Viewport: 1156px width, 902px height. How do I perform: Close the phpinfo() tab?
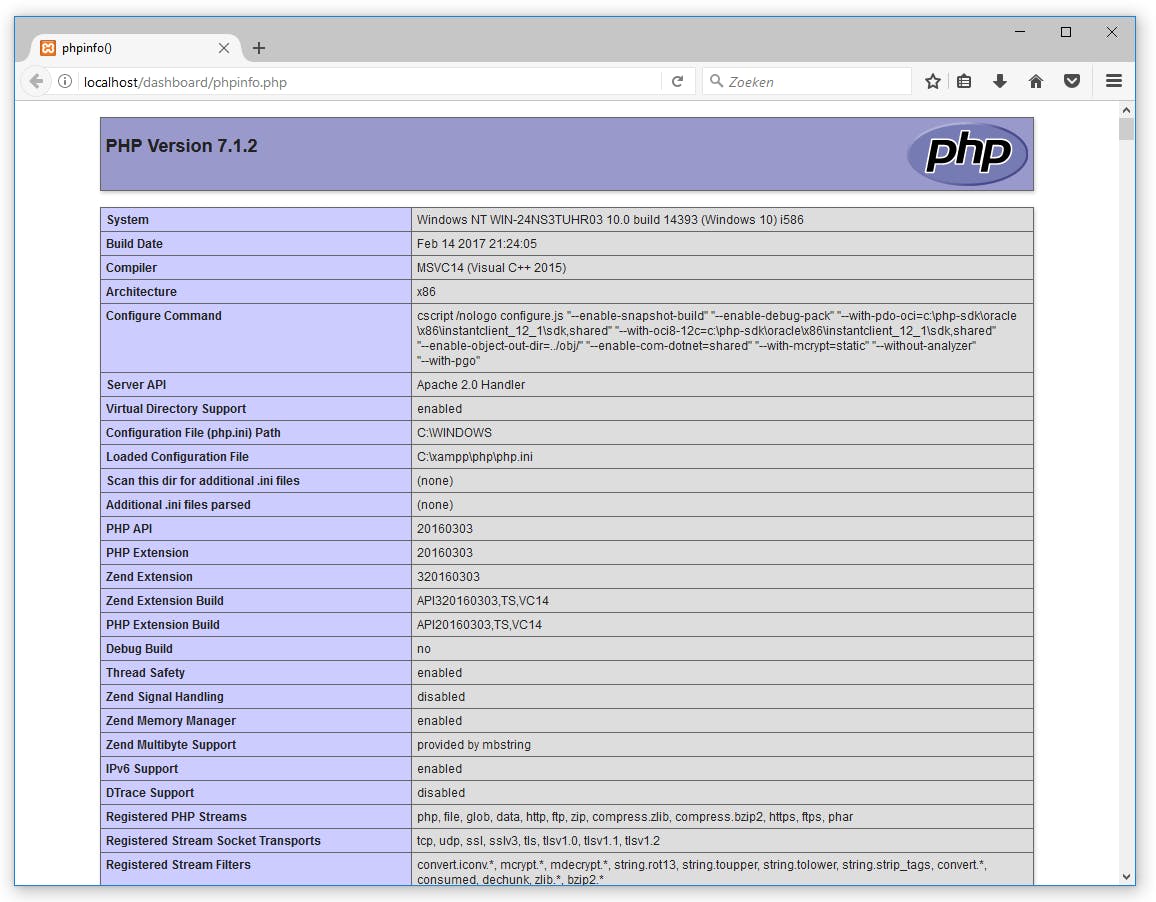224,48
